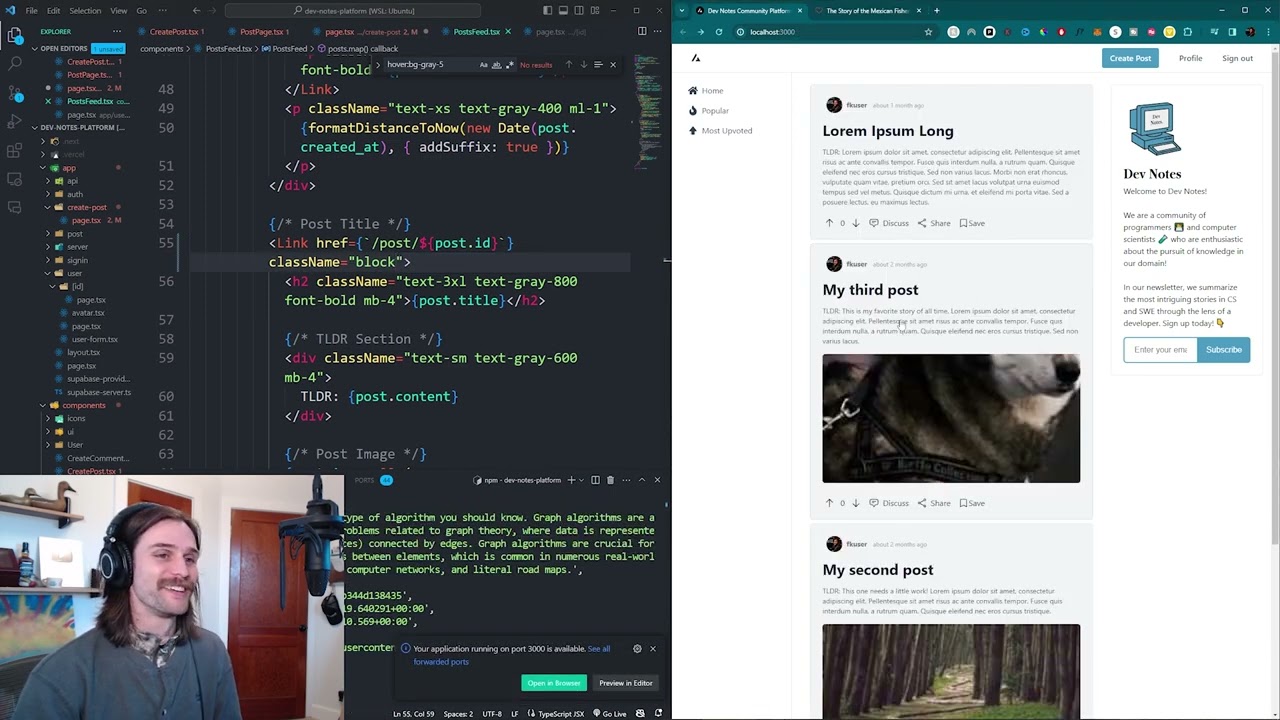1280x720 pixels.
Task: Click Discuss on Lorem Ipsum Long post
Action: pyautogui.click(x=889, y=223)
